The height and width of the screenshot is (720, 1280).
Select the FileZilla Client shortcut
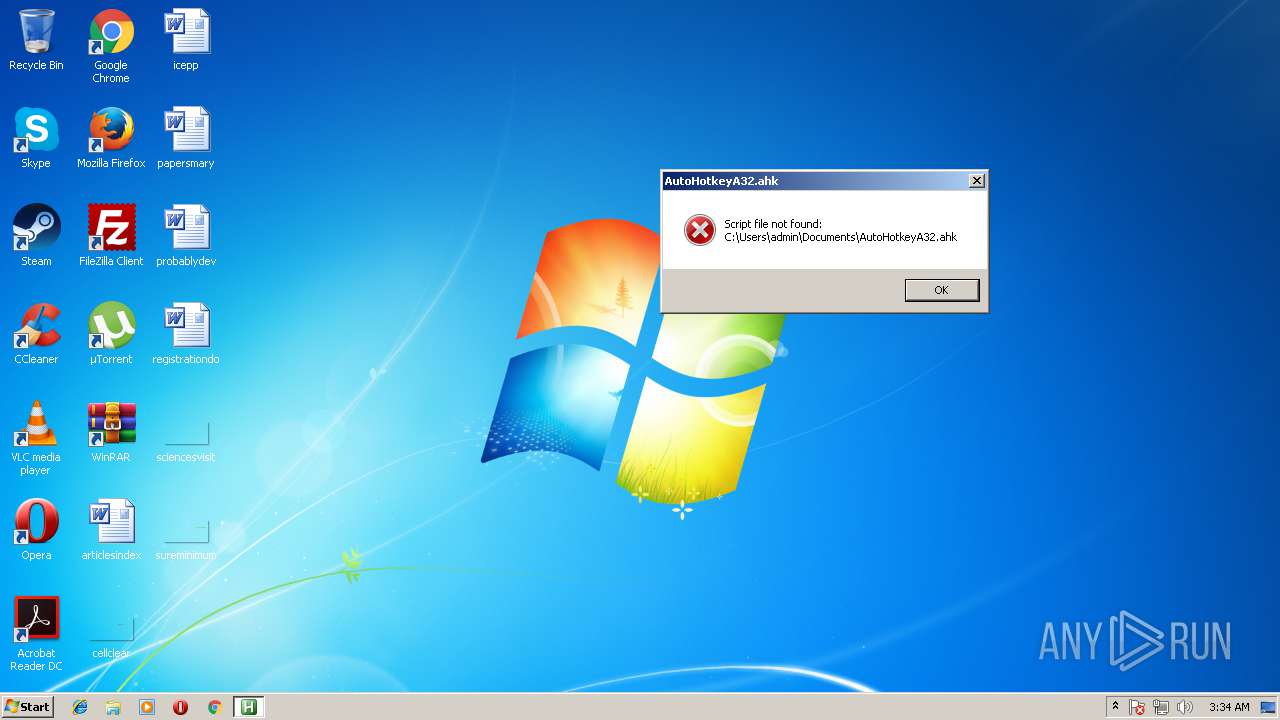[x=111, y=236]
